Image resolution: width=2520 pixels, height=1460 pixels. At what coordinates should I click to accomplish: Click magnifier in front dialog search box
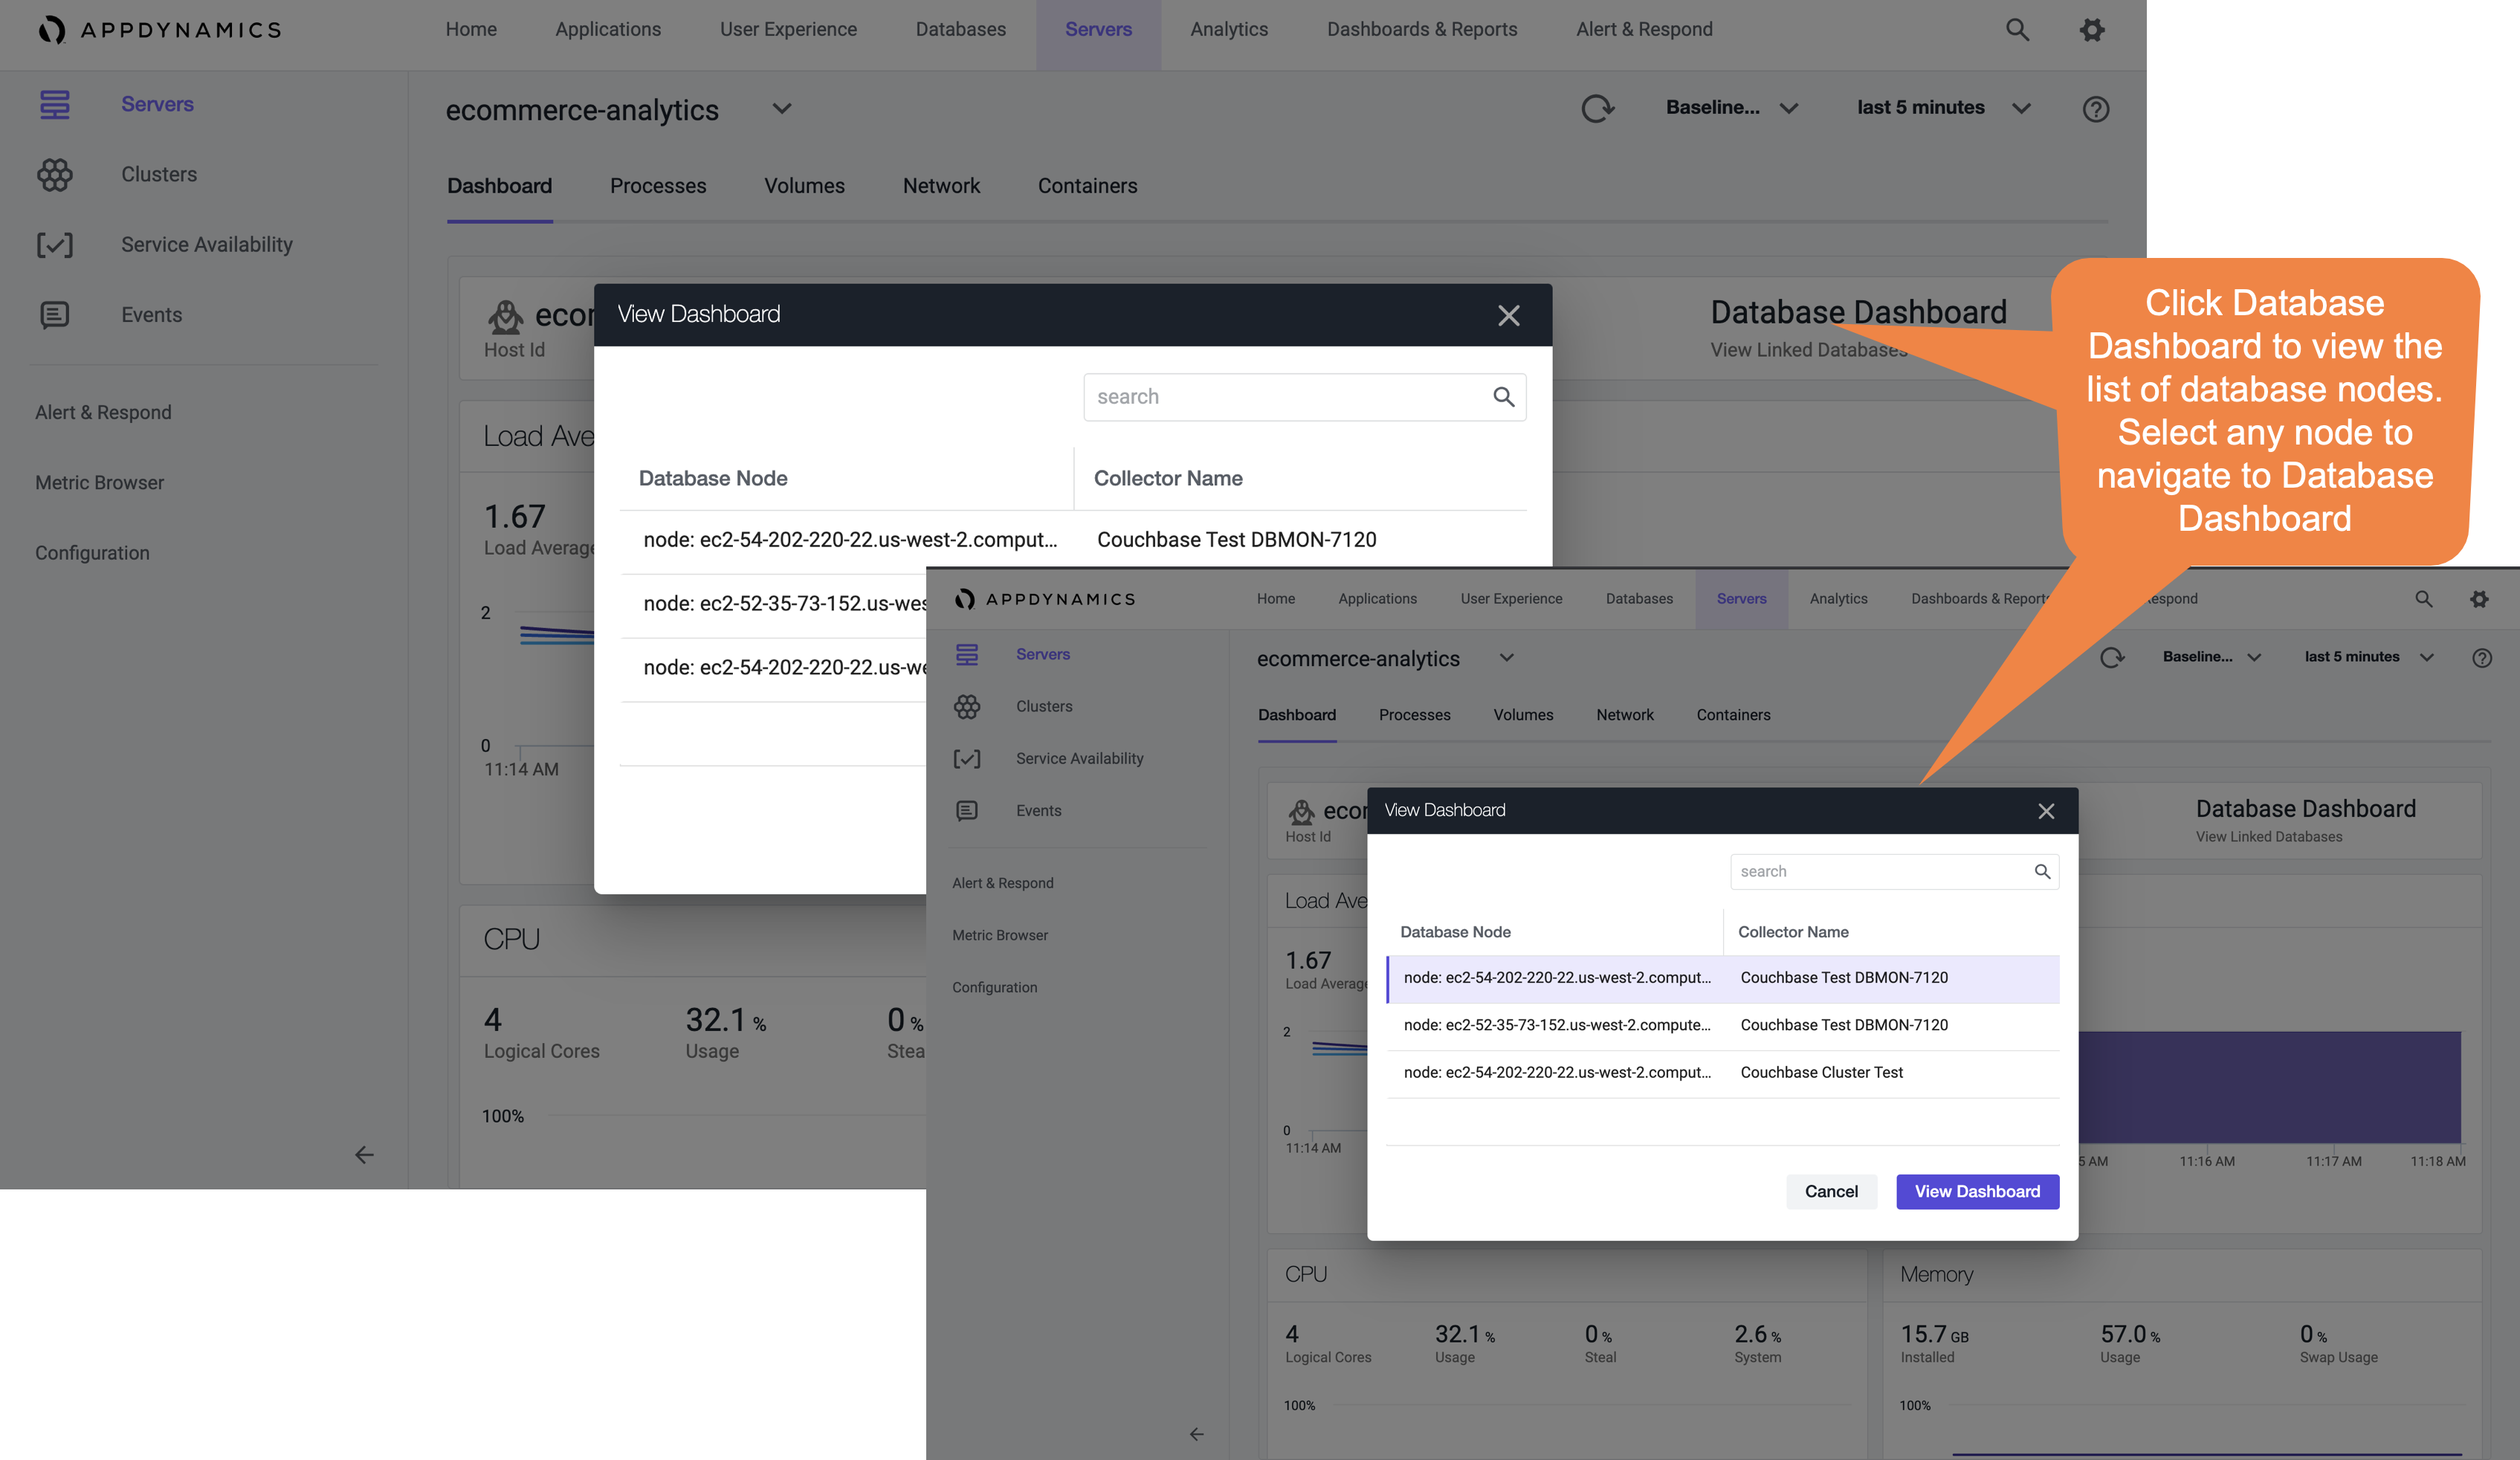2042,872
